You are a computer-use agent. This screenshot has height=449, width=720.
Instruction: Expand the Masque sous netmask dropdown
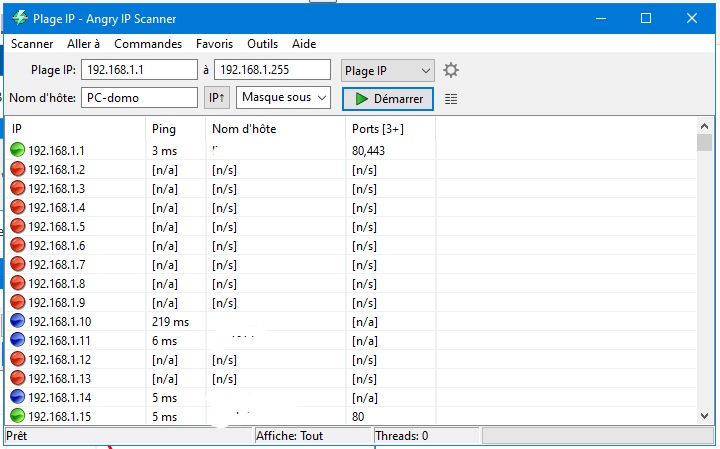point(283,98)
